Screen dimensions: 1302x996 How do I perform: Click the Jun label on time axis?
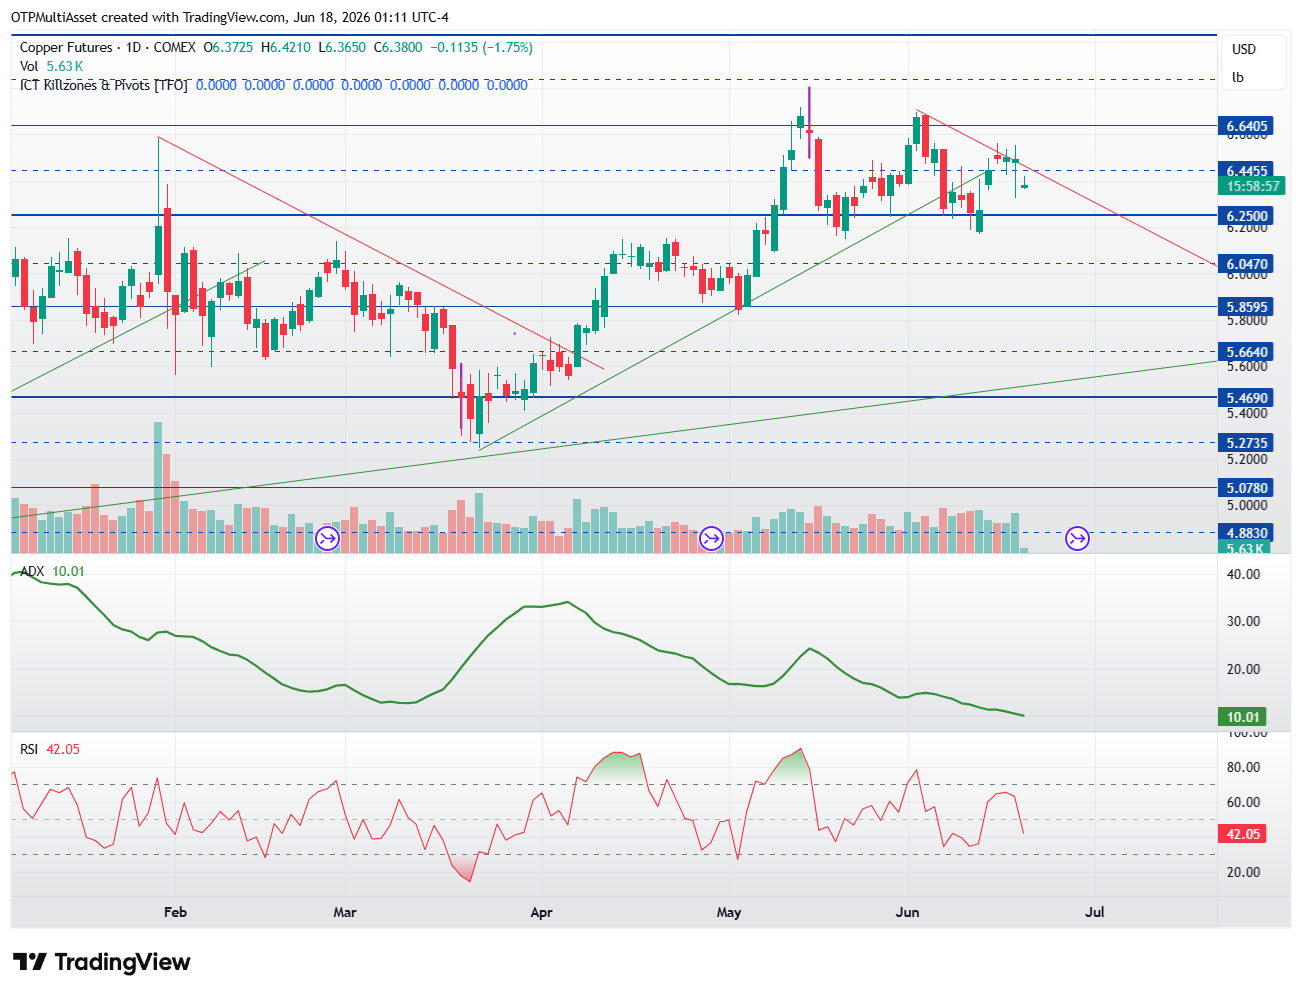click(x=907, y=912)
